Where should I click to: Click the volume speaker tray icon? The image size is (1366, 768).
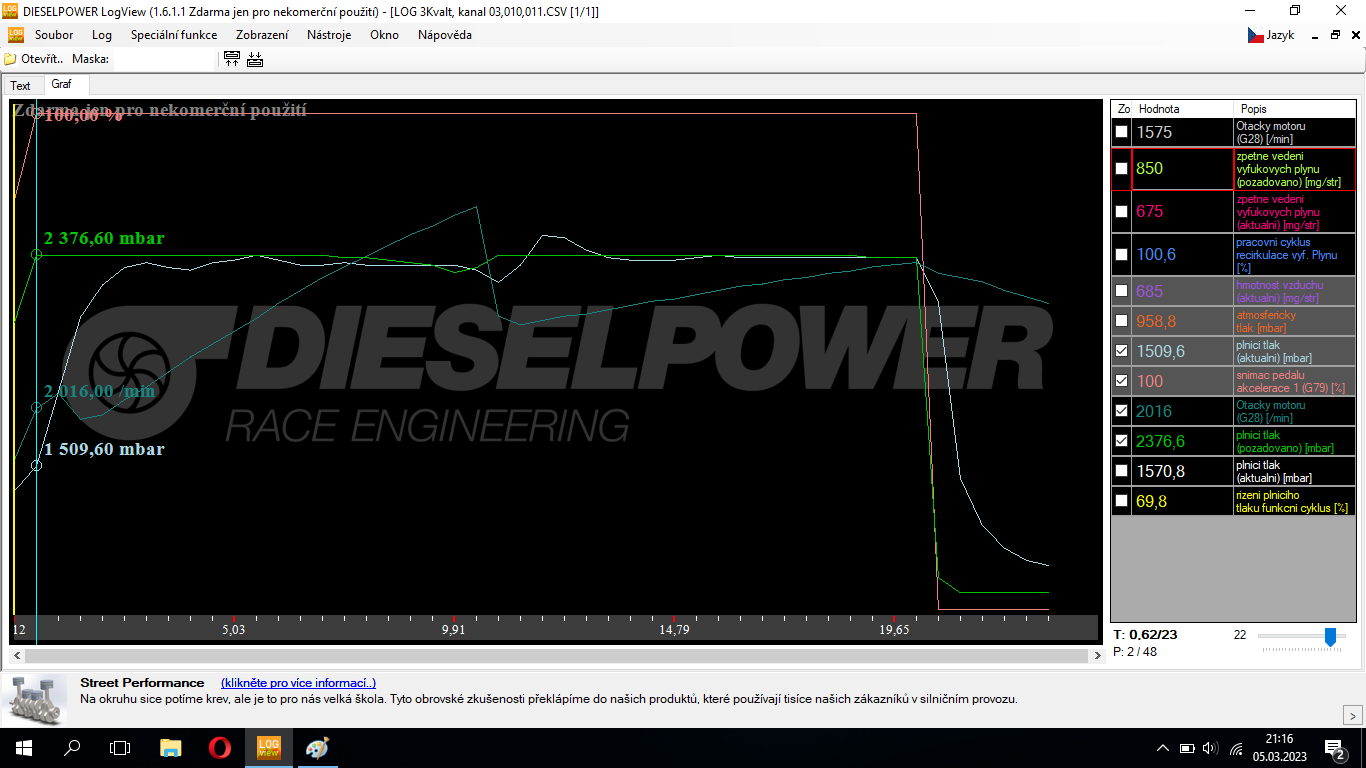point(1211,748)
